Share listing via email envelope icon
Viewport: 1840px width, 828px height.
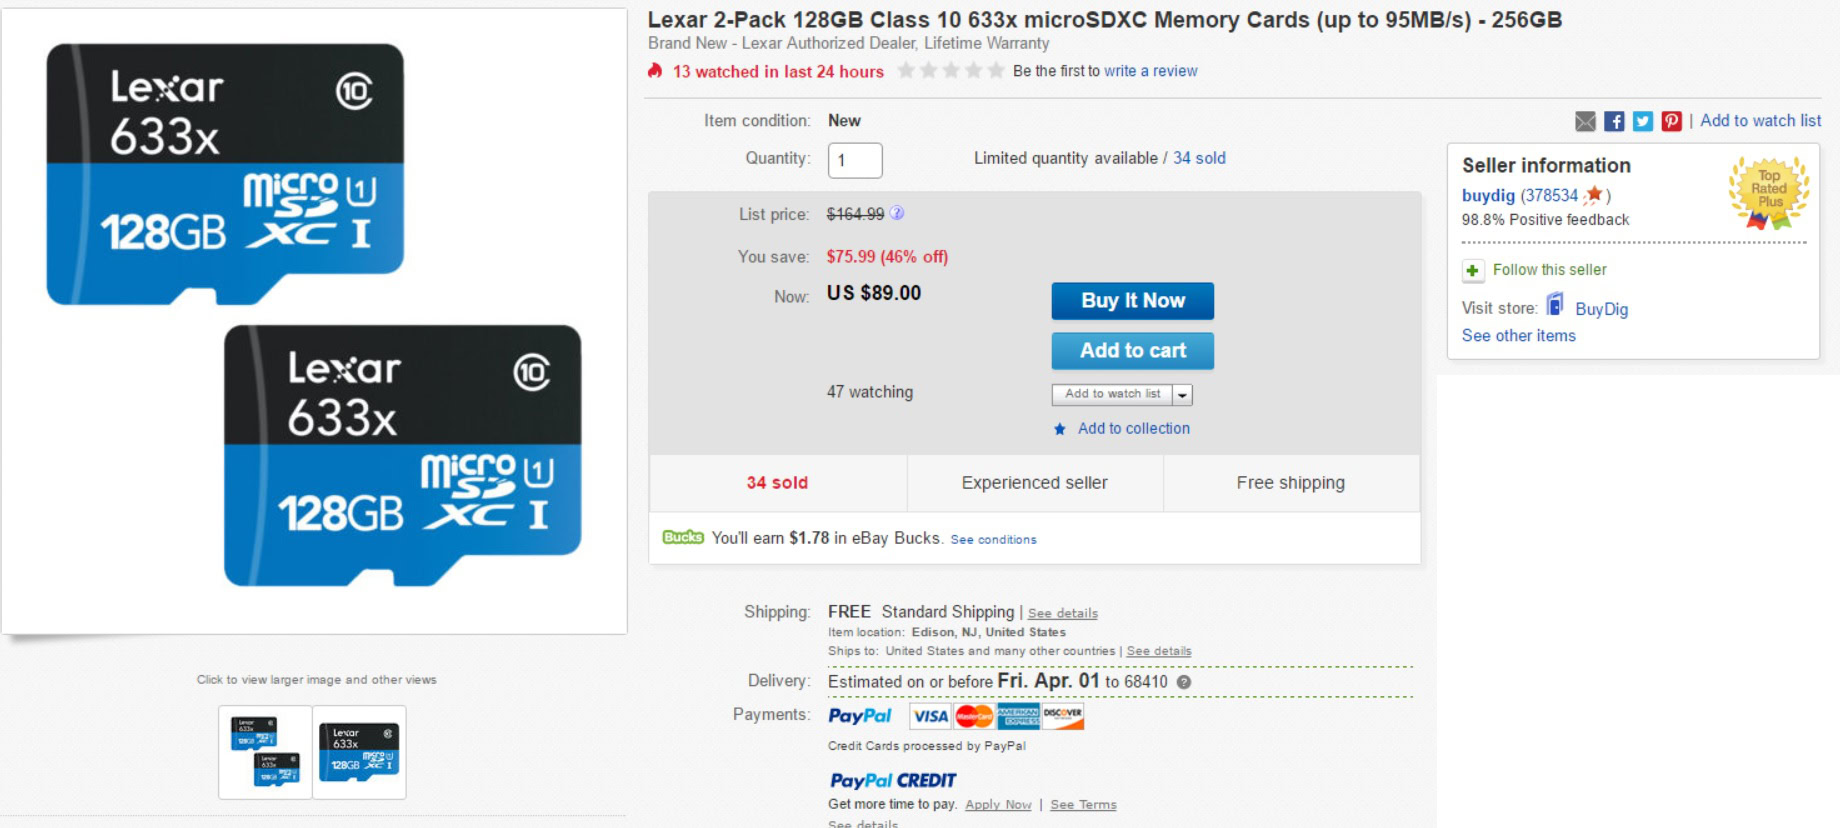point(1585,121)
